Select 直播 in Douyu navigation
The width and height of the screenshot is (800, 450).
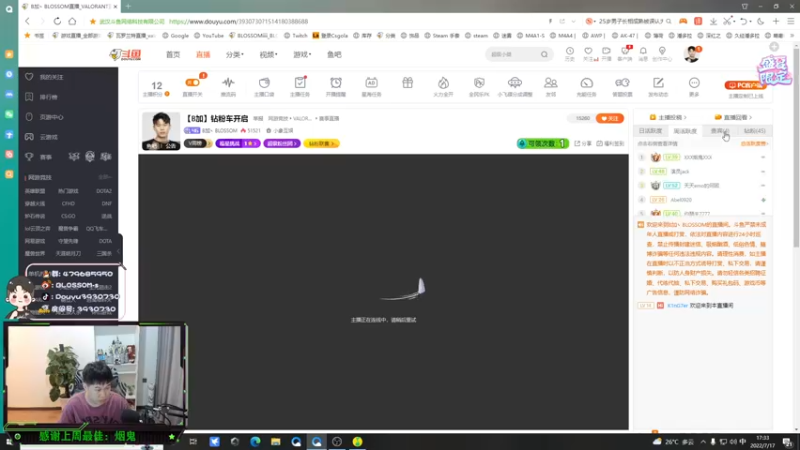(203, 55)
